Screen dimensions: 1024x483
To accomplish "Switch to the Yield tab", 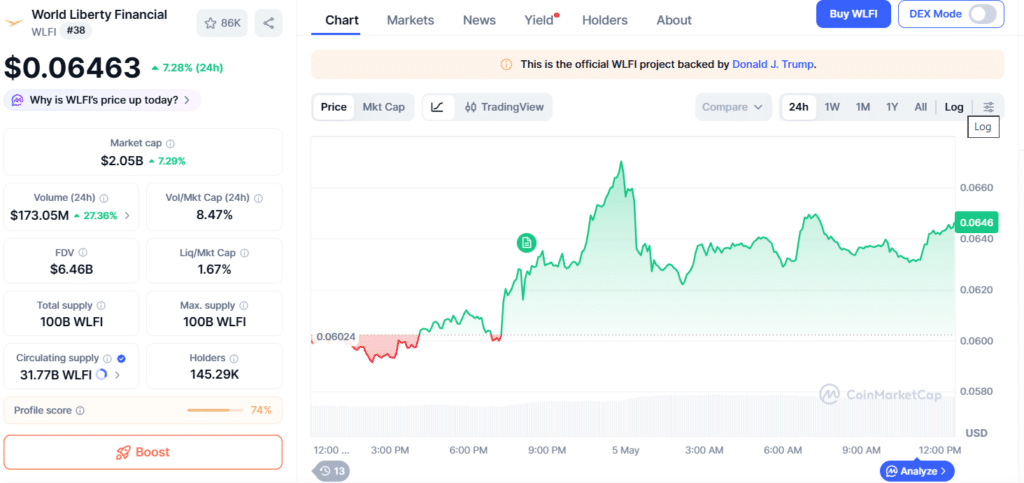I will tap(539, 20).
